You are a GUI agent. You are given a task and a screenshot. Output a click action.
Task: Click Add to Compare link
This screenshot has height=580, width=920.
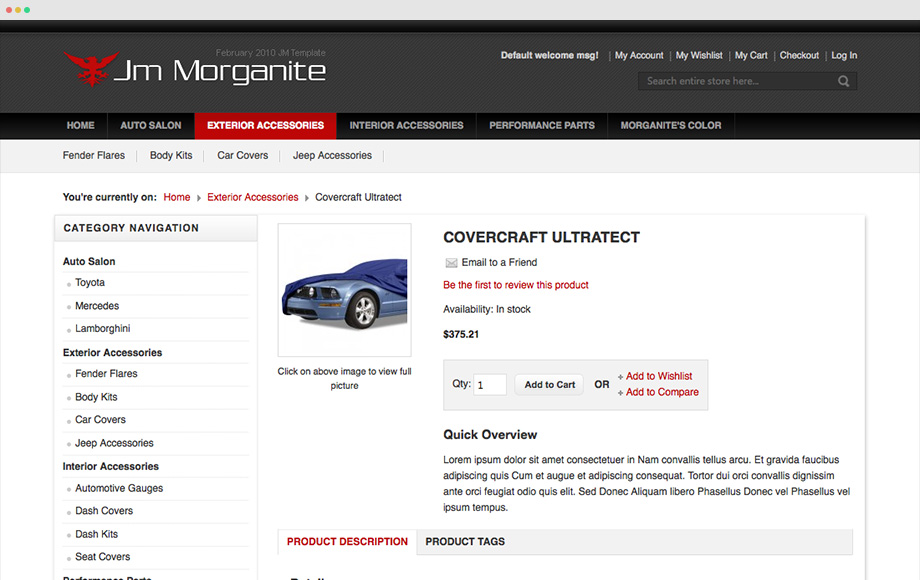662,392
